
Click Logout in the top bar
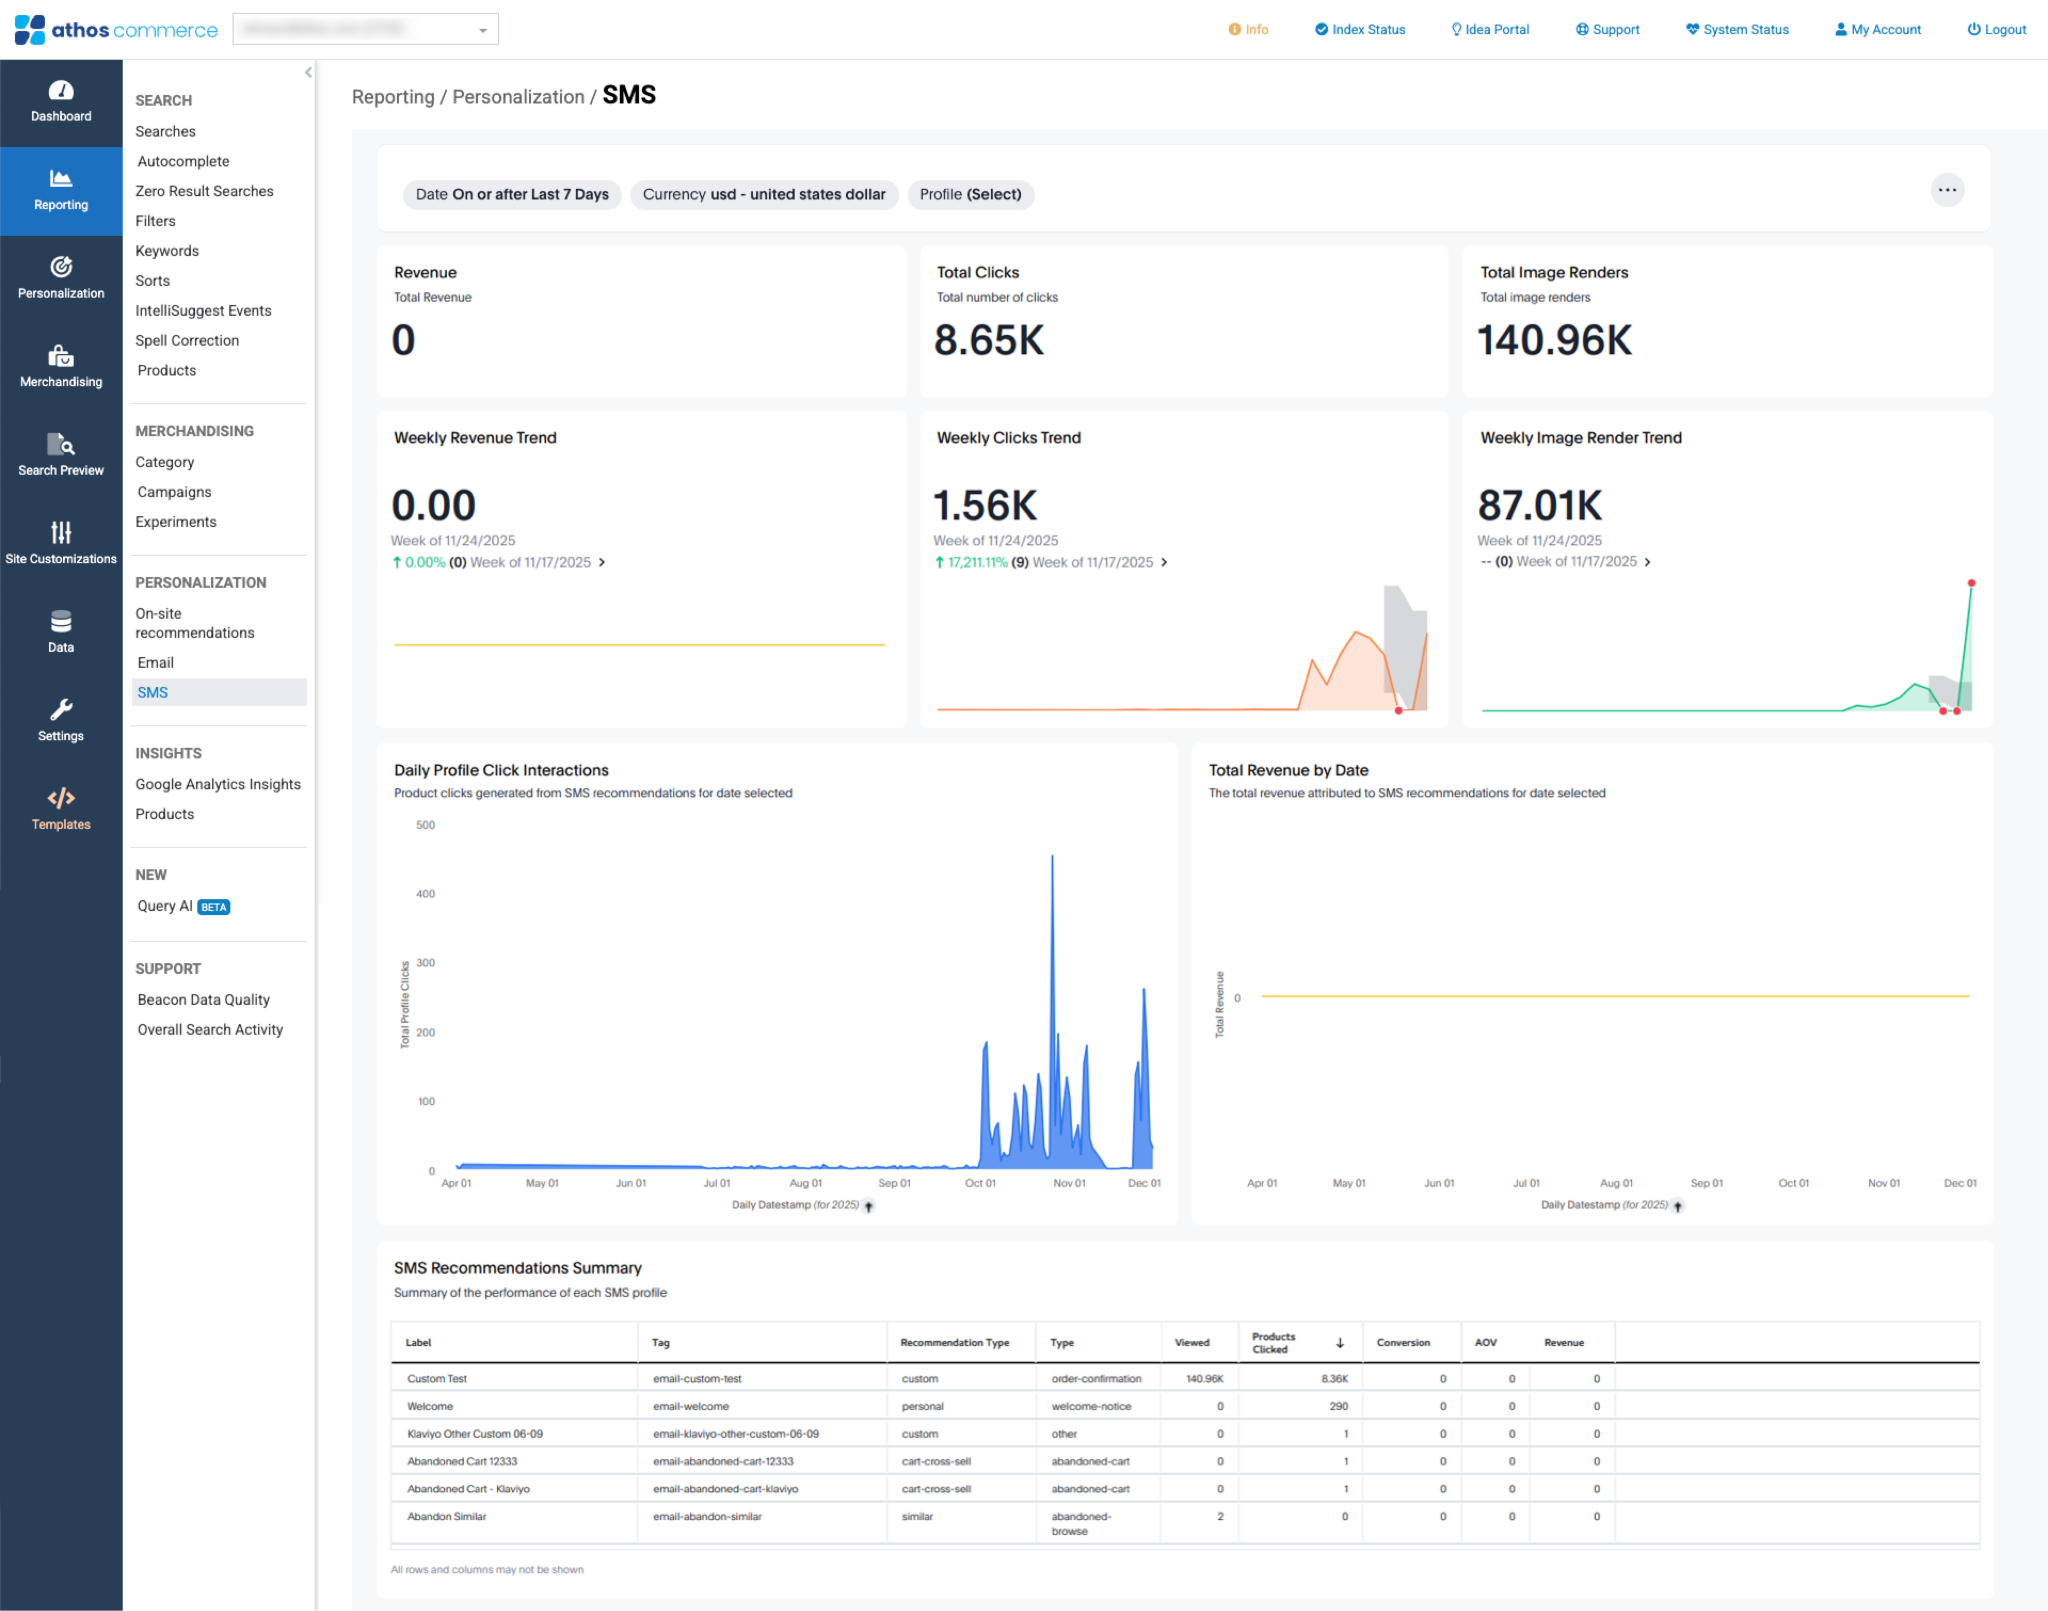(1996, 30)
